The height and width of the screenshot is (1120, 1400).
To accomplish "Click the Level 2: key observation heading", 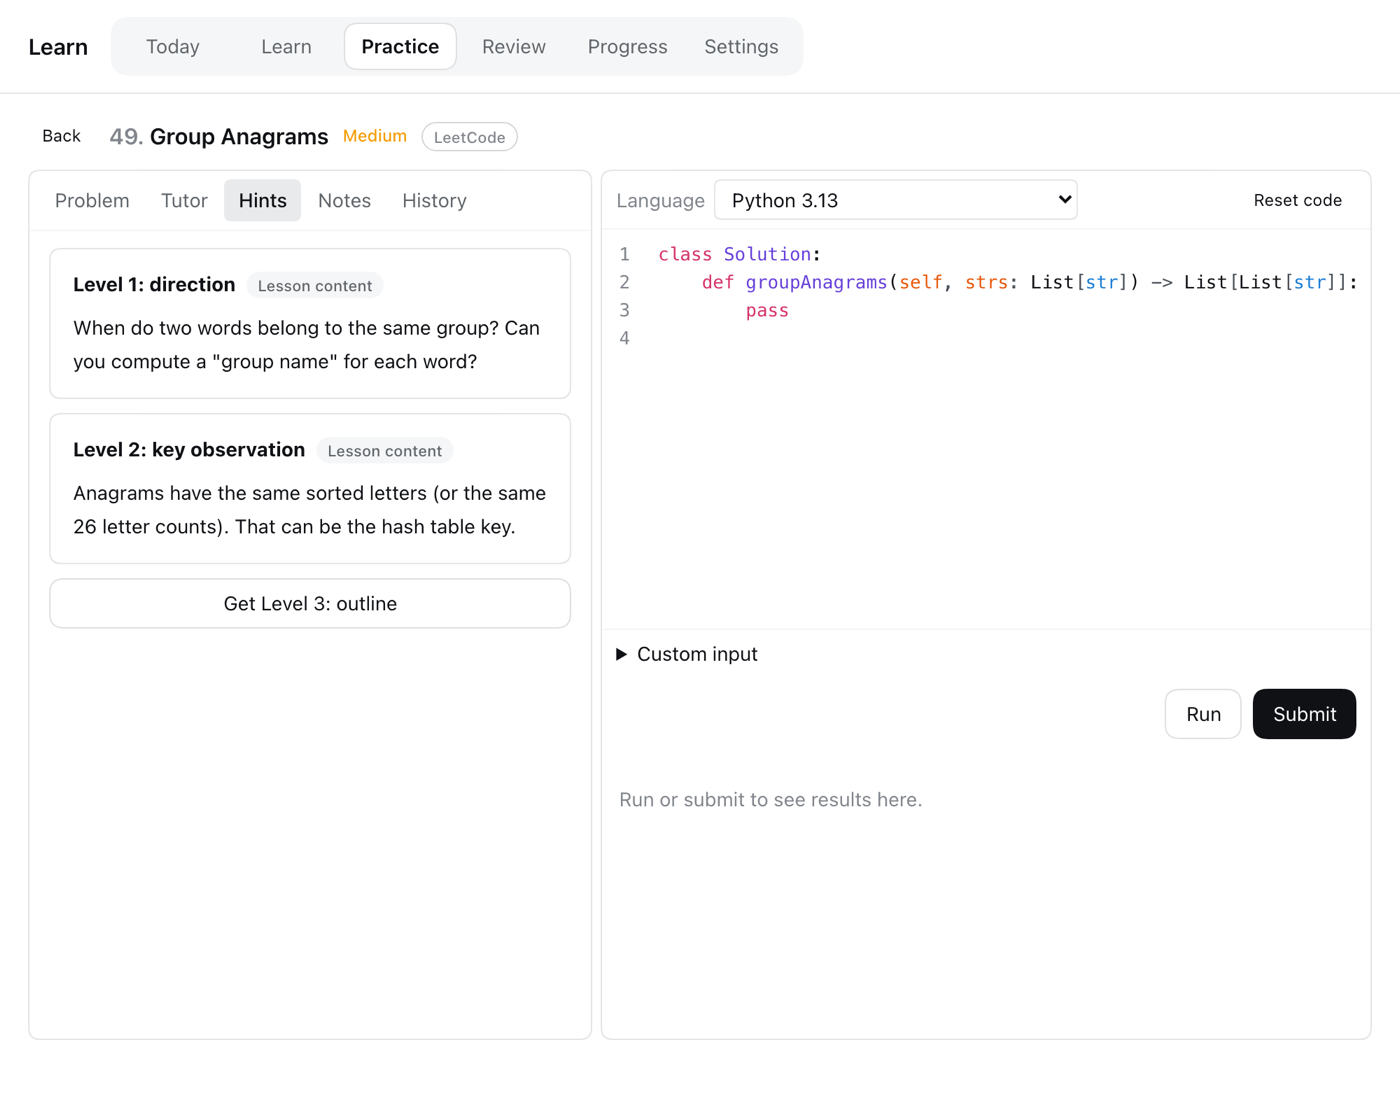I will [x=189, y=450].
